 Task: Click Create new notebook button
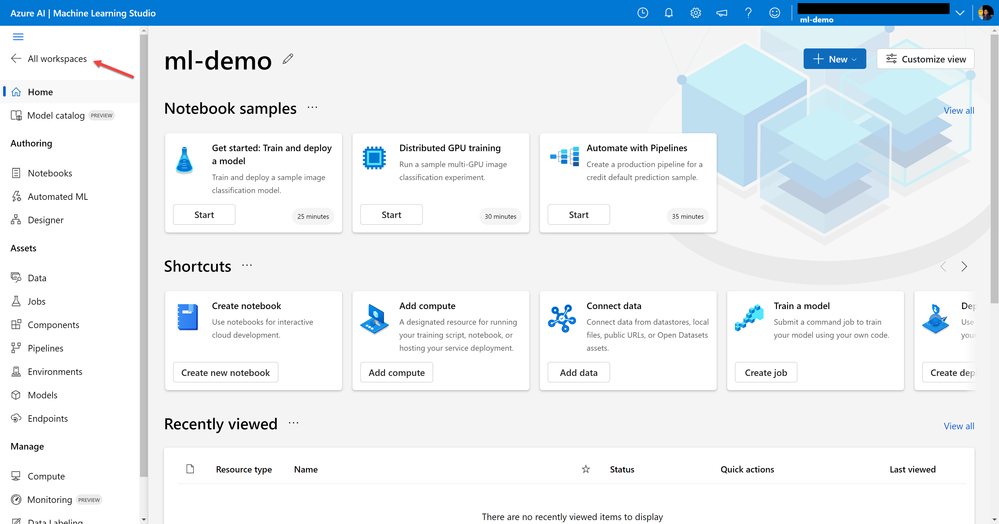[x=226, y=372]
